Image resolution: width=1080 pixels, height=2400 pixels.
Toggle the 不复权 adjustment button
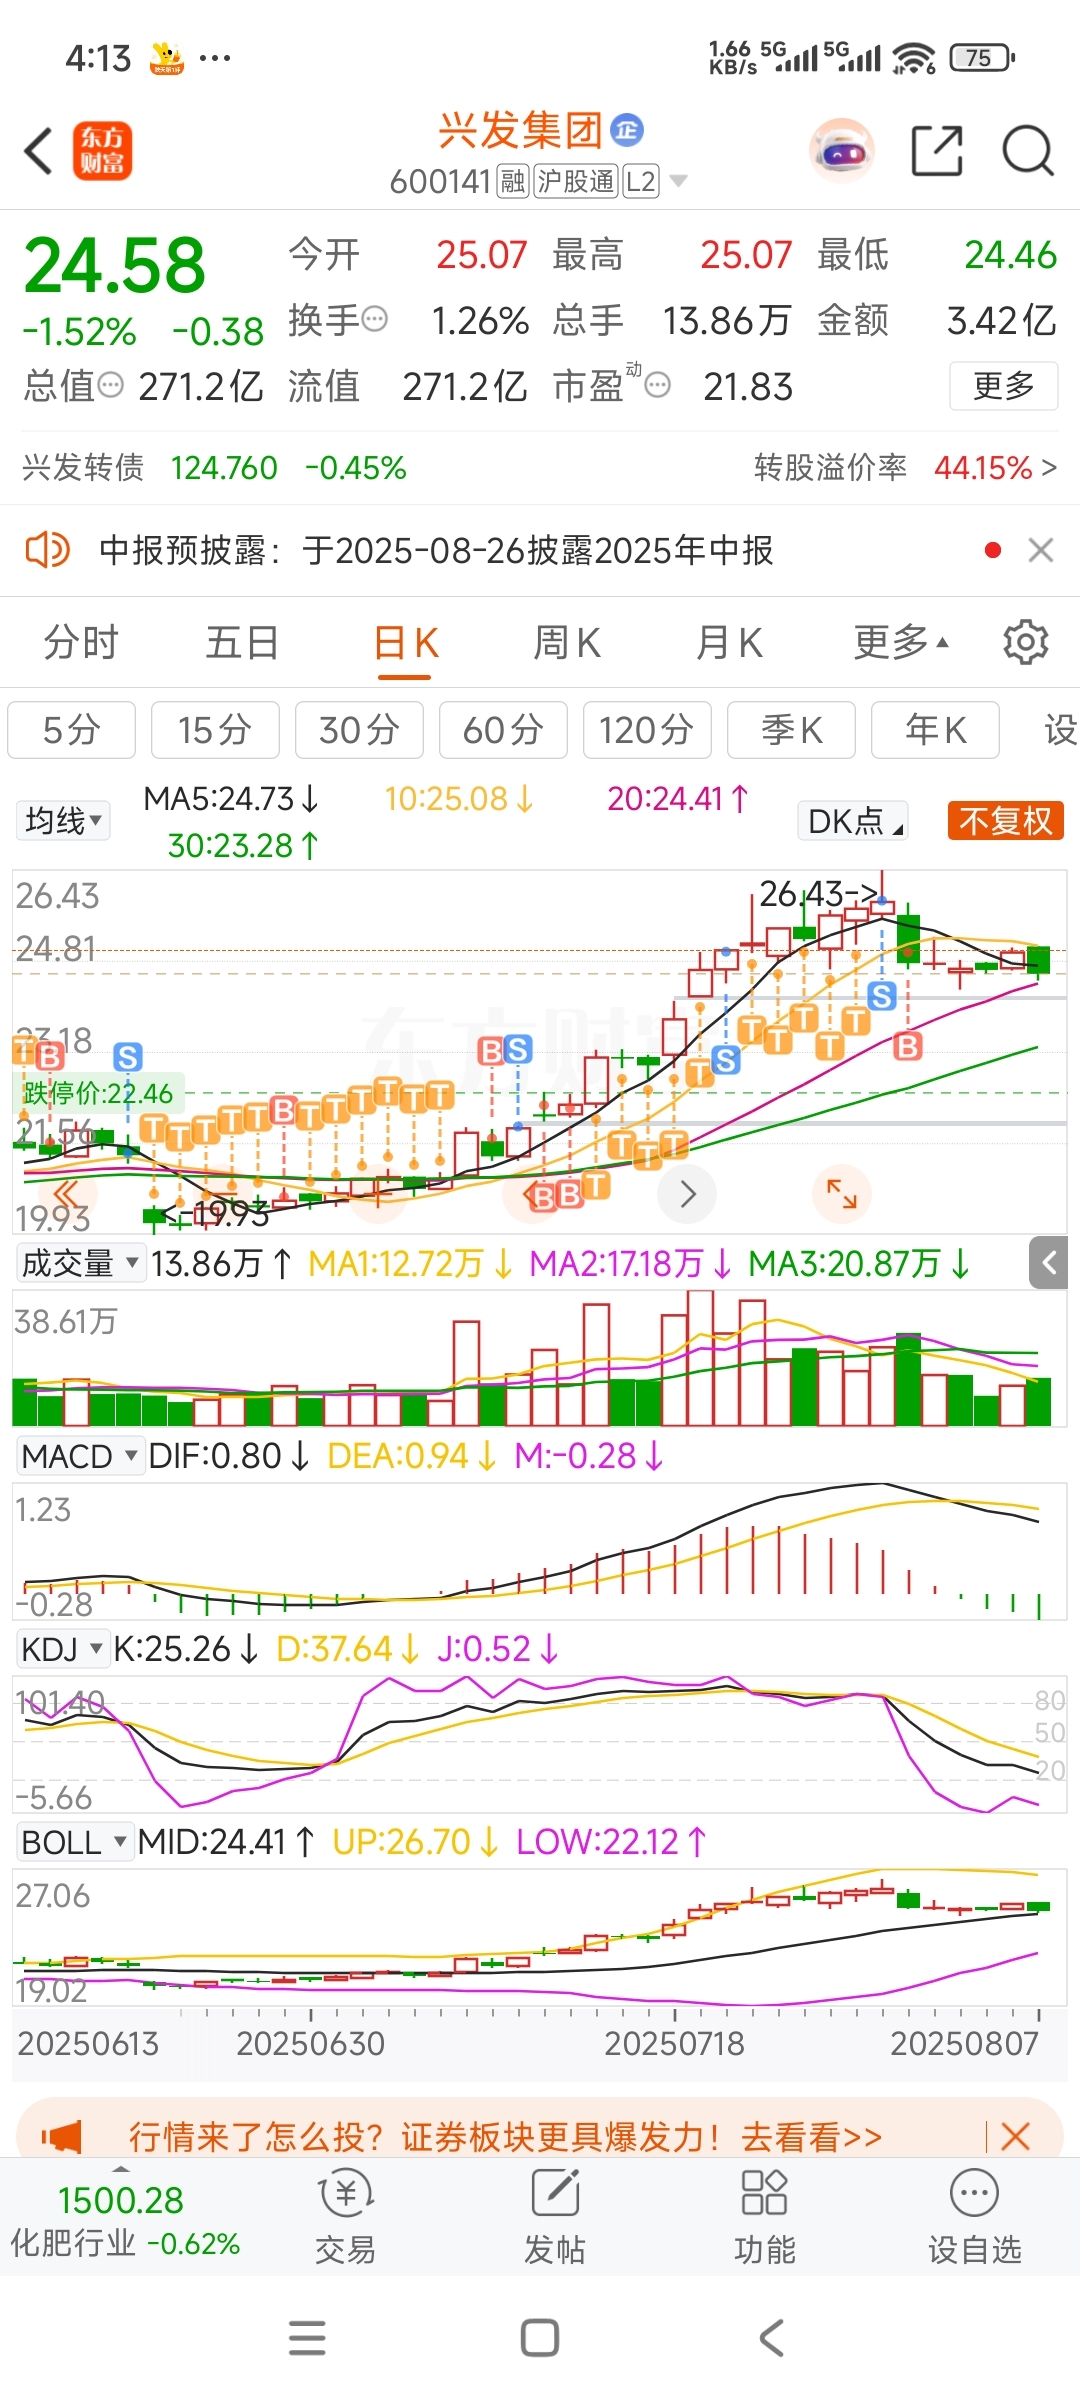(1005, 821)
